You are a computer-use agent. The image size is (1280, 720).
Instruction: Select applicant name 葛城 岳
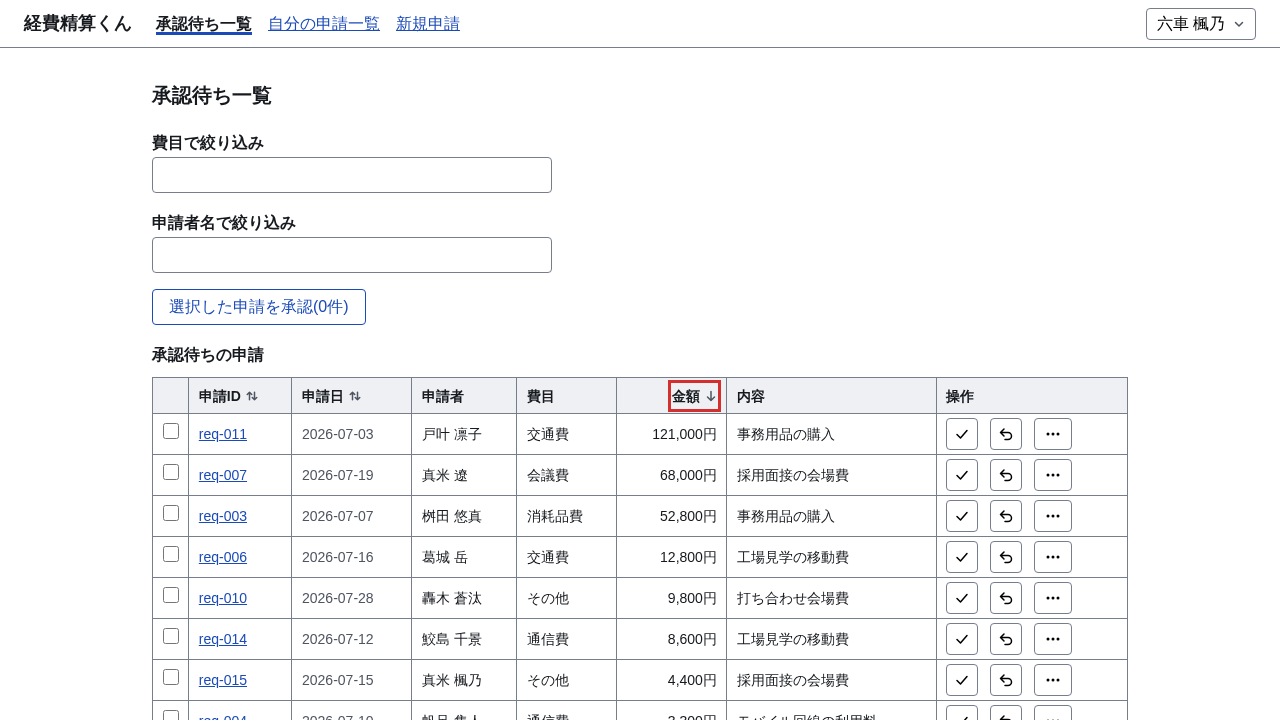[445, 557]
